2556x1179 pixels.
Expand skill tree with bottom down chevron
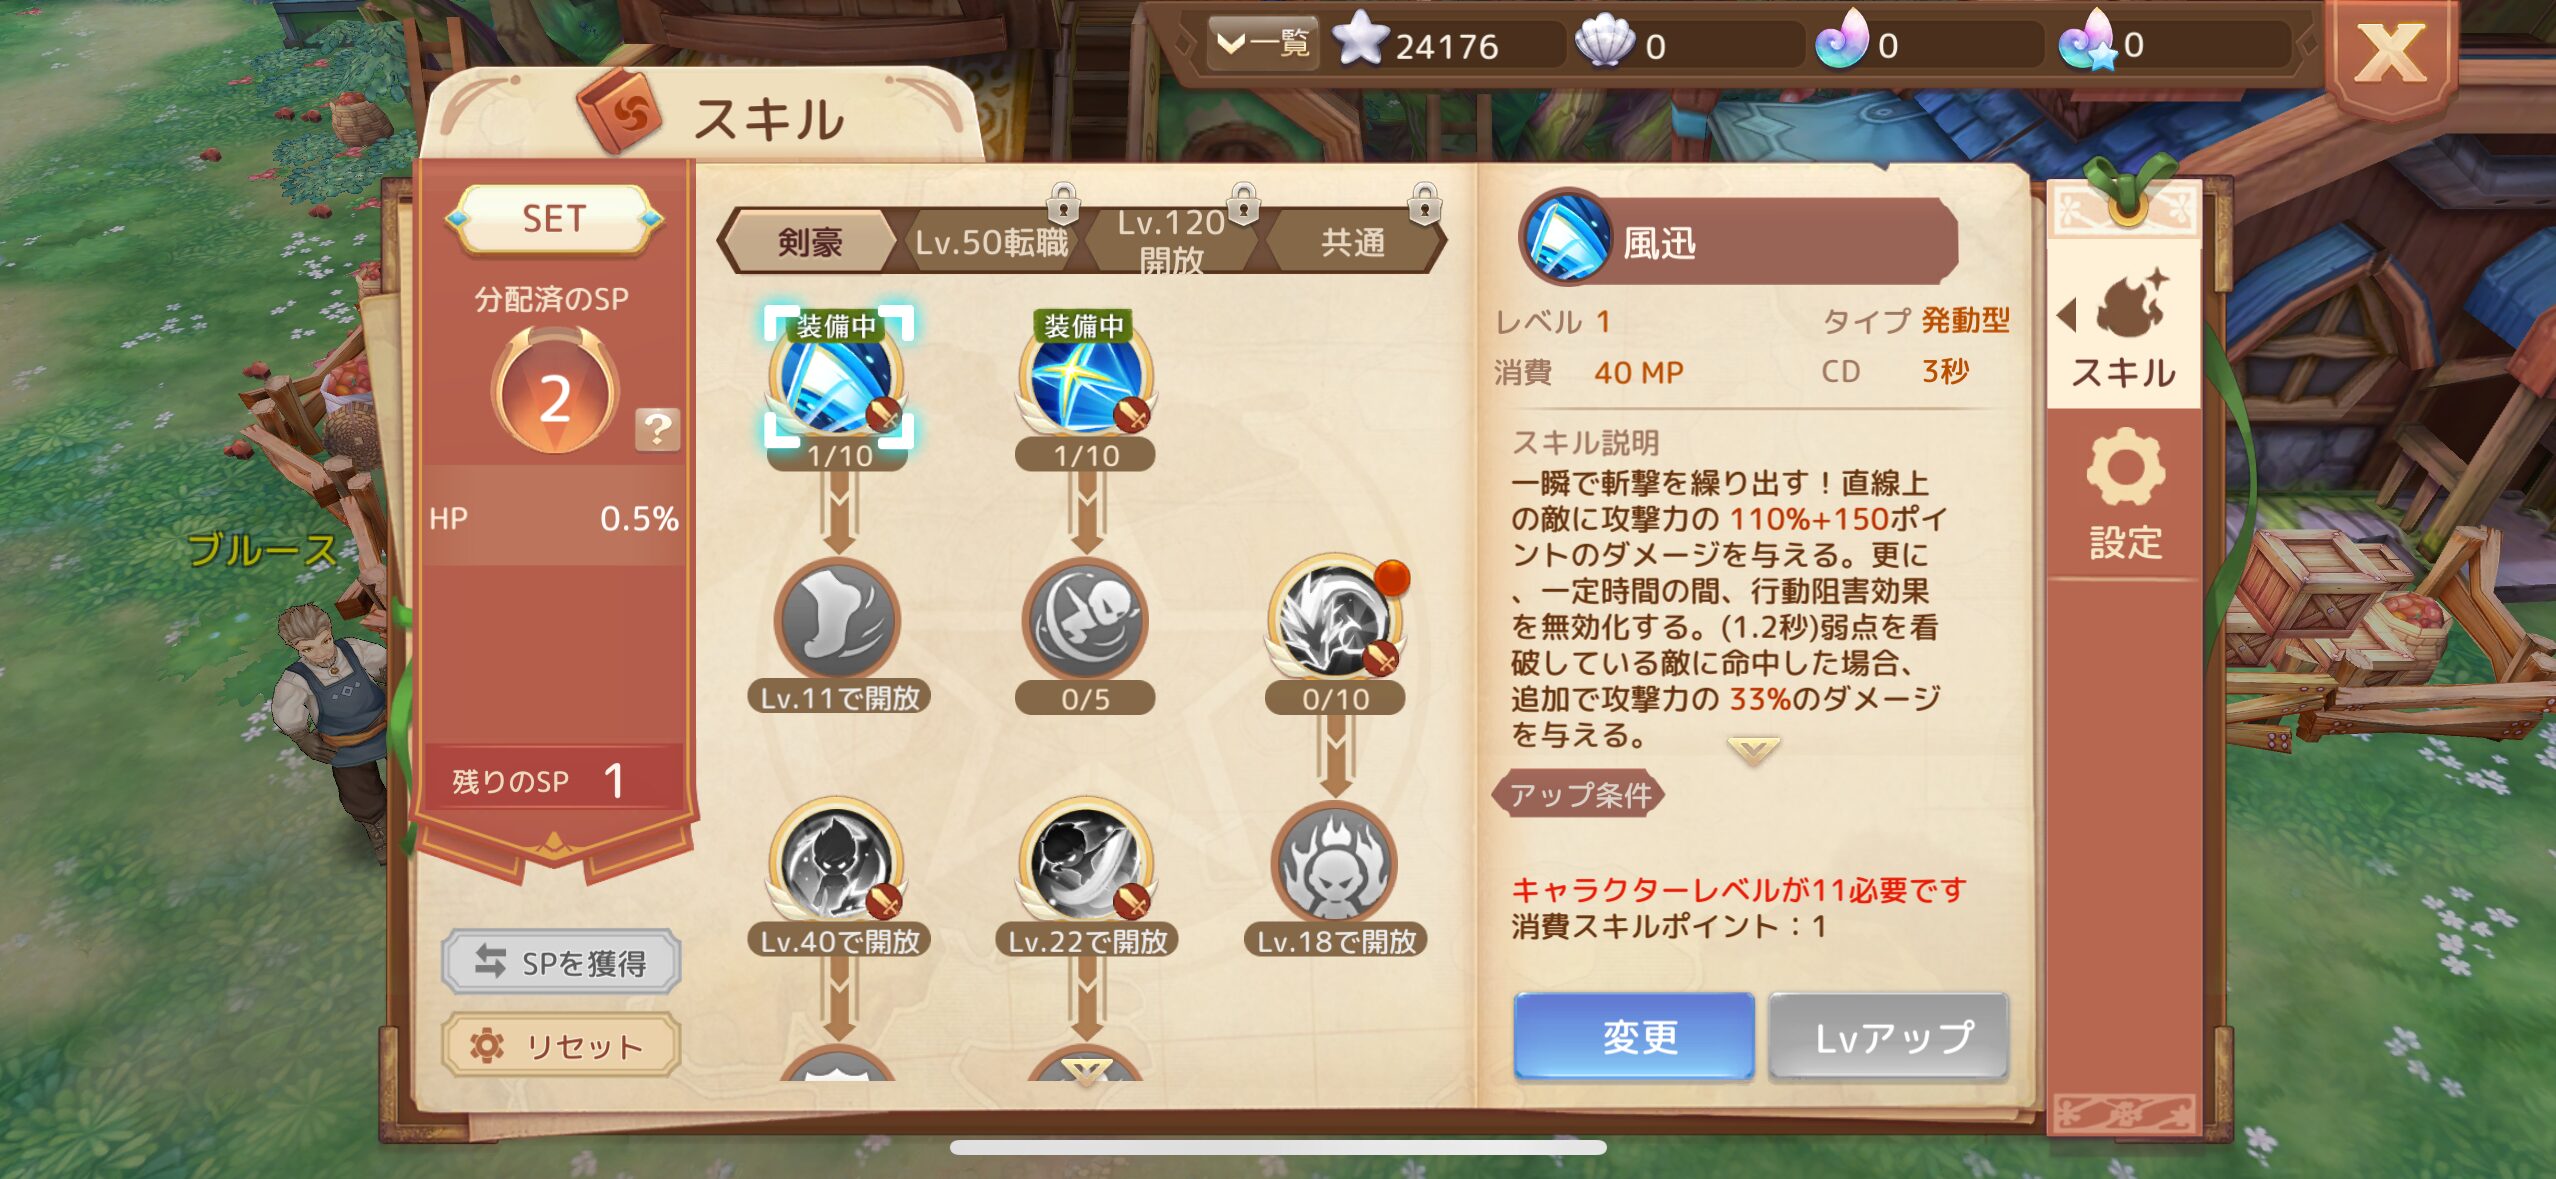pos(1086,1072)
